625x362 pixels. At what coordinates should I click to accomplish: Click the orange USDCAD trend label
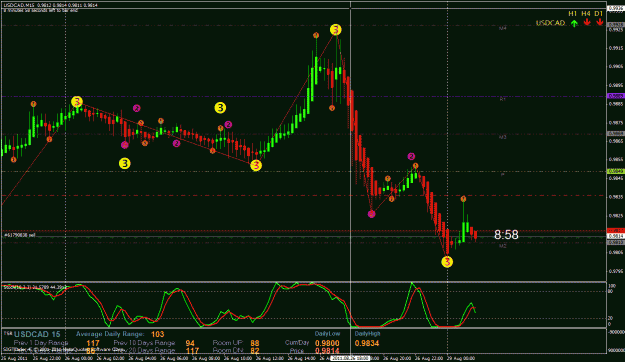(550, 23)
